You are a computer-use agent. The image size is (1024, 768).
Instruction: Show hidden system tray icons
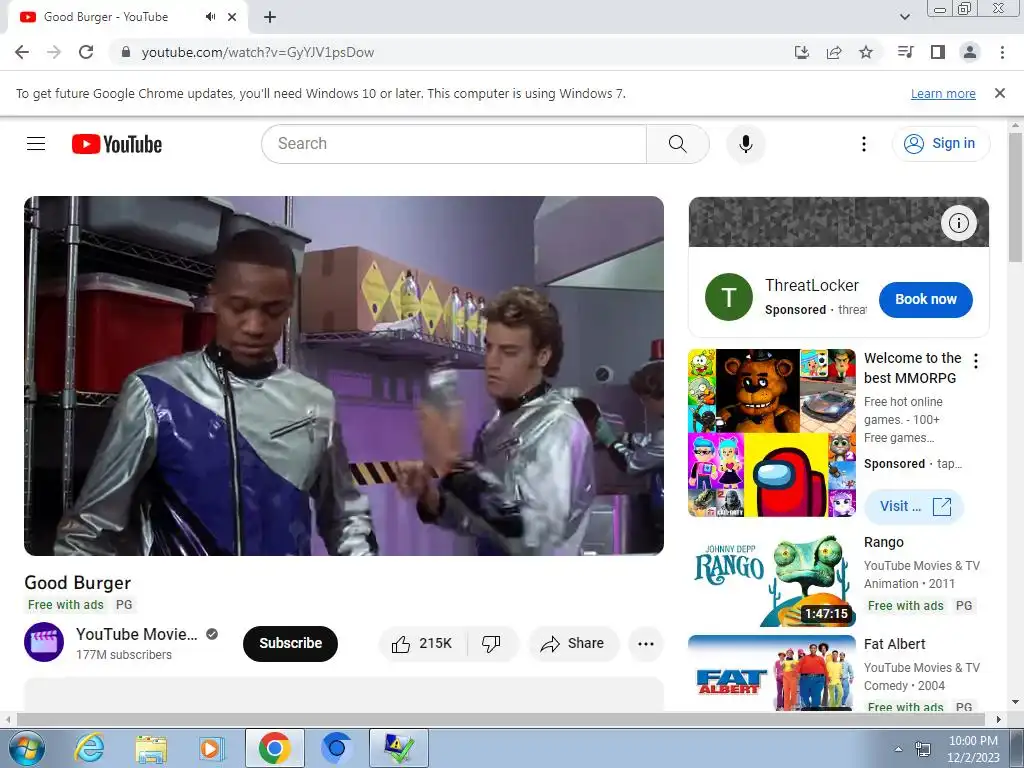pyautogui.click(x=898, y=749)
